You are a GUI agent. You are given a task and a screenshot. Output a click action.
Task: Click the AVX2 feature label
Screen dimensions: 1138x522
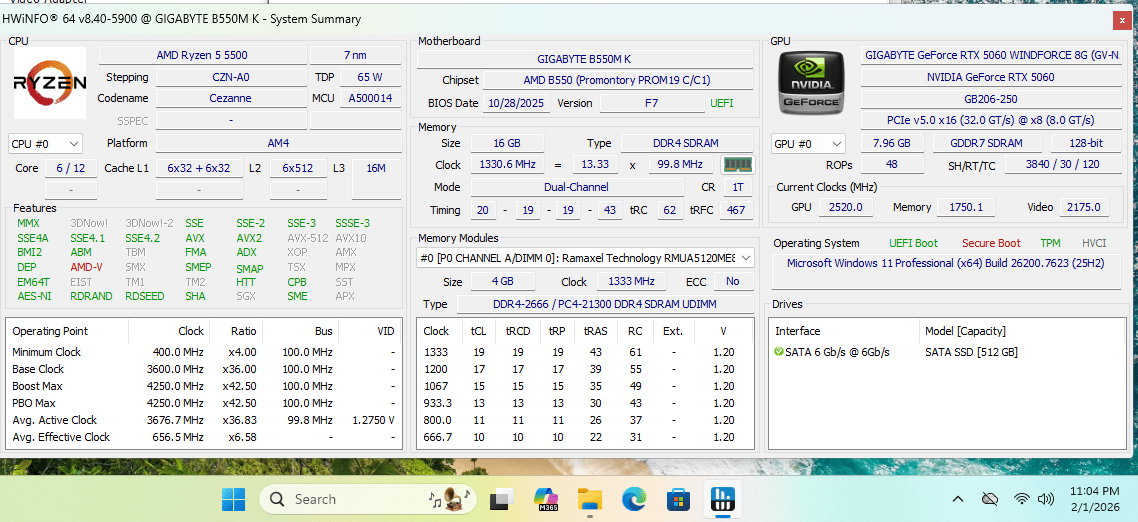pyautogui.click(x=249, y=238)
